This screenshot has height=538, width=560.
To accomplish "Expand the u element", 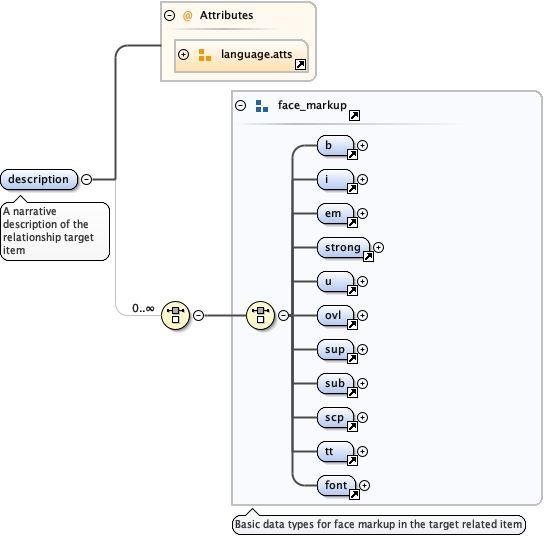I will [x=362, y=282].
